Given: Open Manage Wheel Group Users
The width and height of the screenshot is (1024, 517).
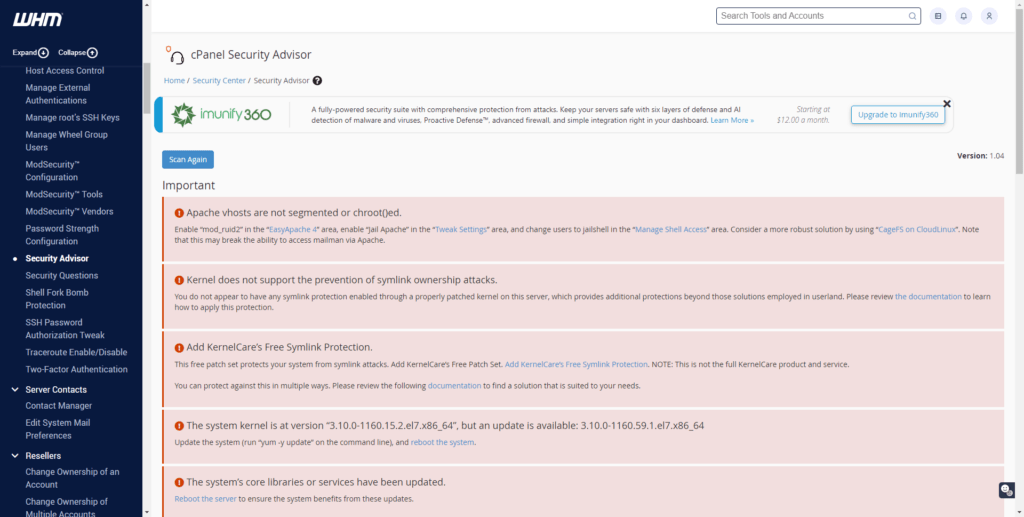Looking at the screenshot, I should click(x=67, y=141).
